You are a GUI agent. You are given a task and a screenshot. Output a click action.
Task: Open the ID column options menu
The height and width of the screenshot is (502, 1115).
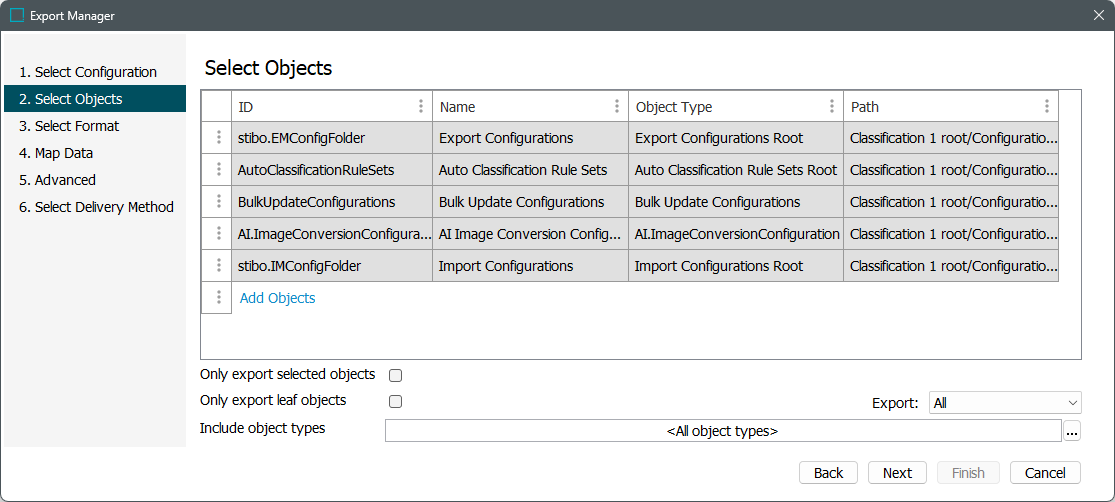(x=420, y=106)
